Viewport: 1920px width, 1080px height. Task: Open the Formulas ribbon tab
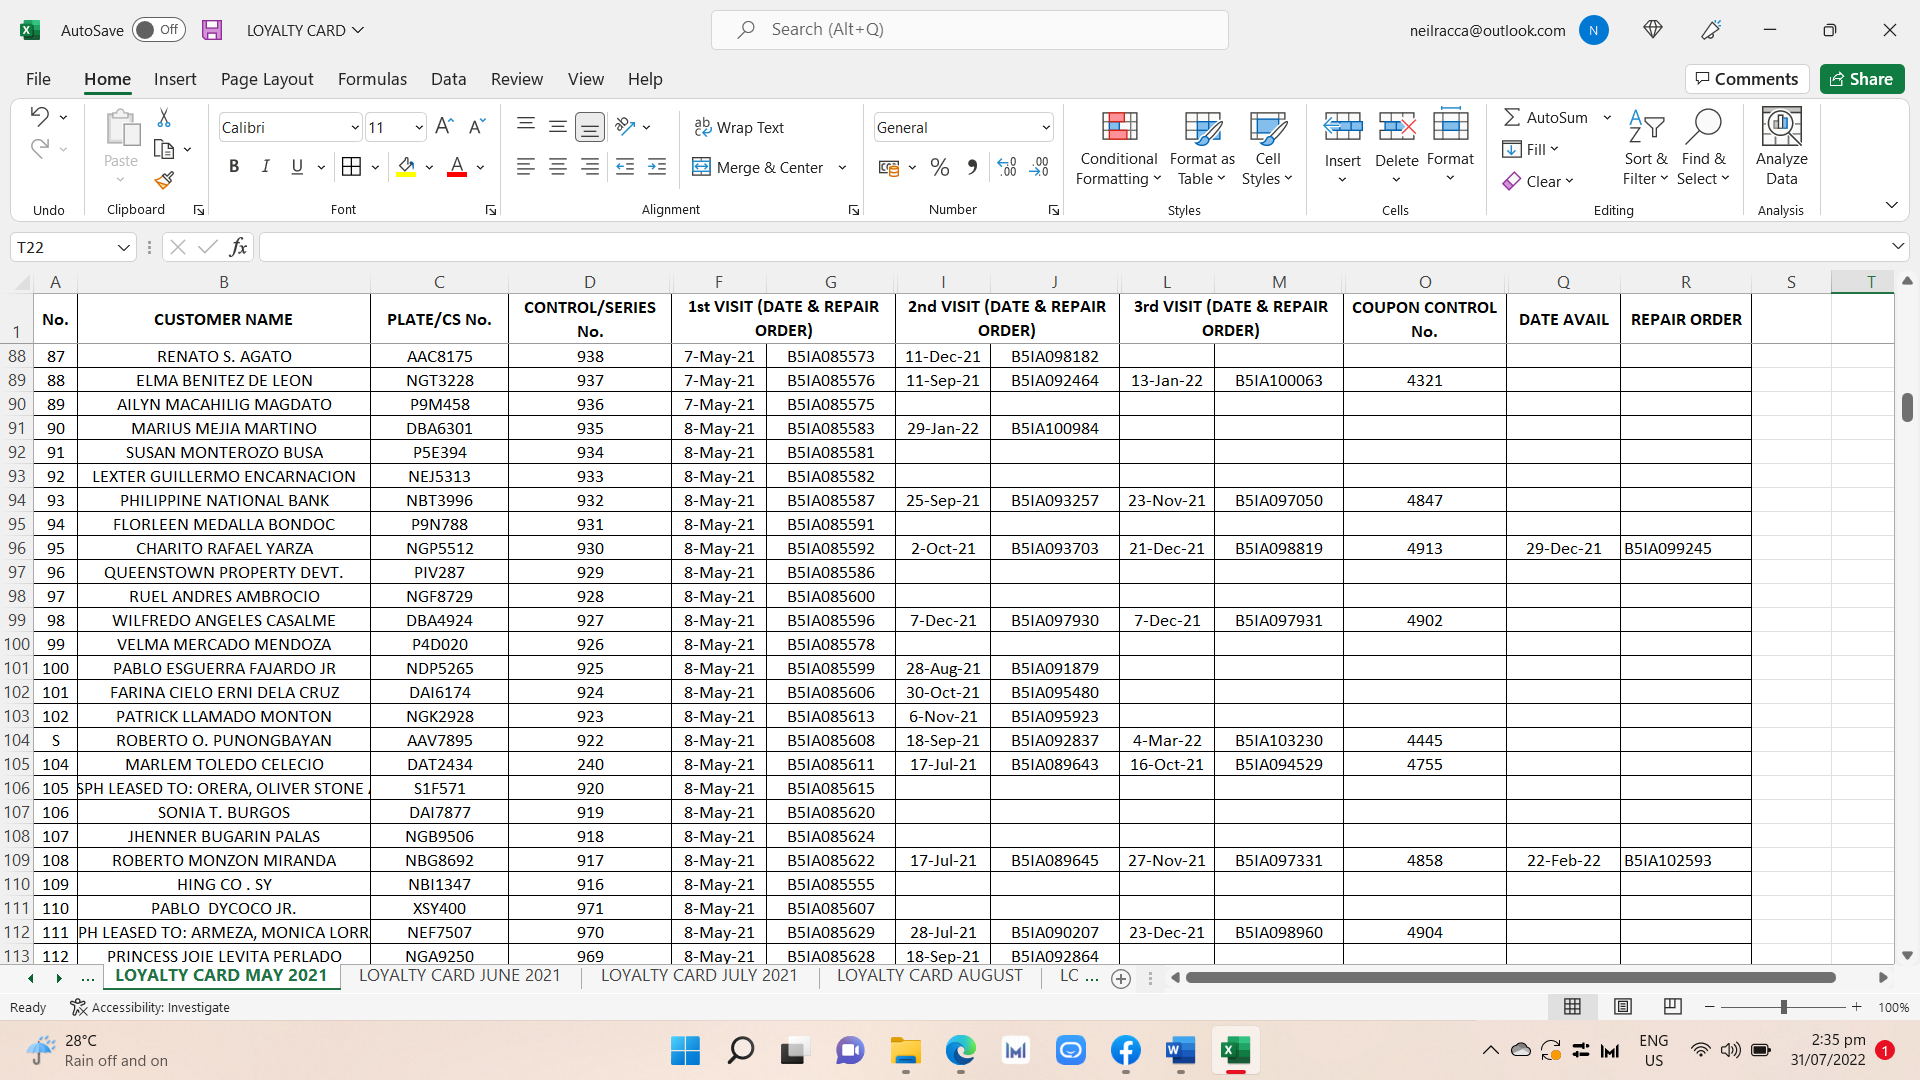372,79
